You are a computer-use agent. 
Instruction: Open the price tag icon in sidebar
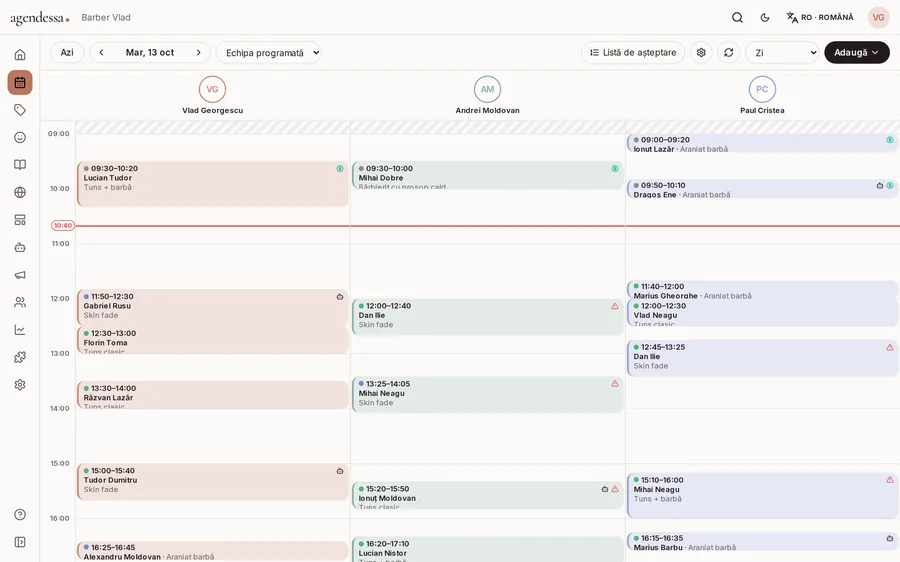(x=20, y=110)
